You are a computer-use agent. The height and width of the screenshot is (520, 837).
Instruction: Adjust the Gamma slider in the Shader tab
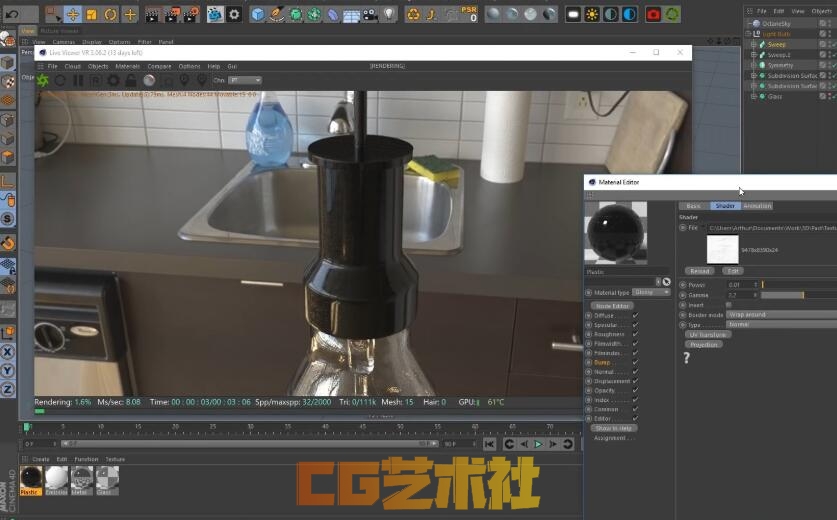pyautogui.click(x=799, y=295)
